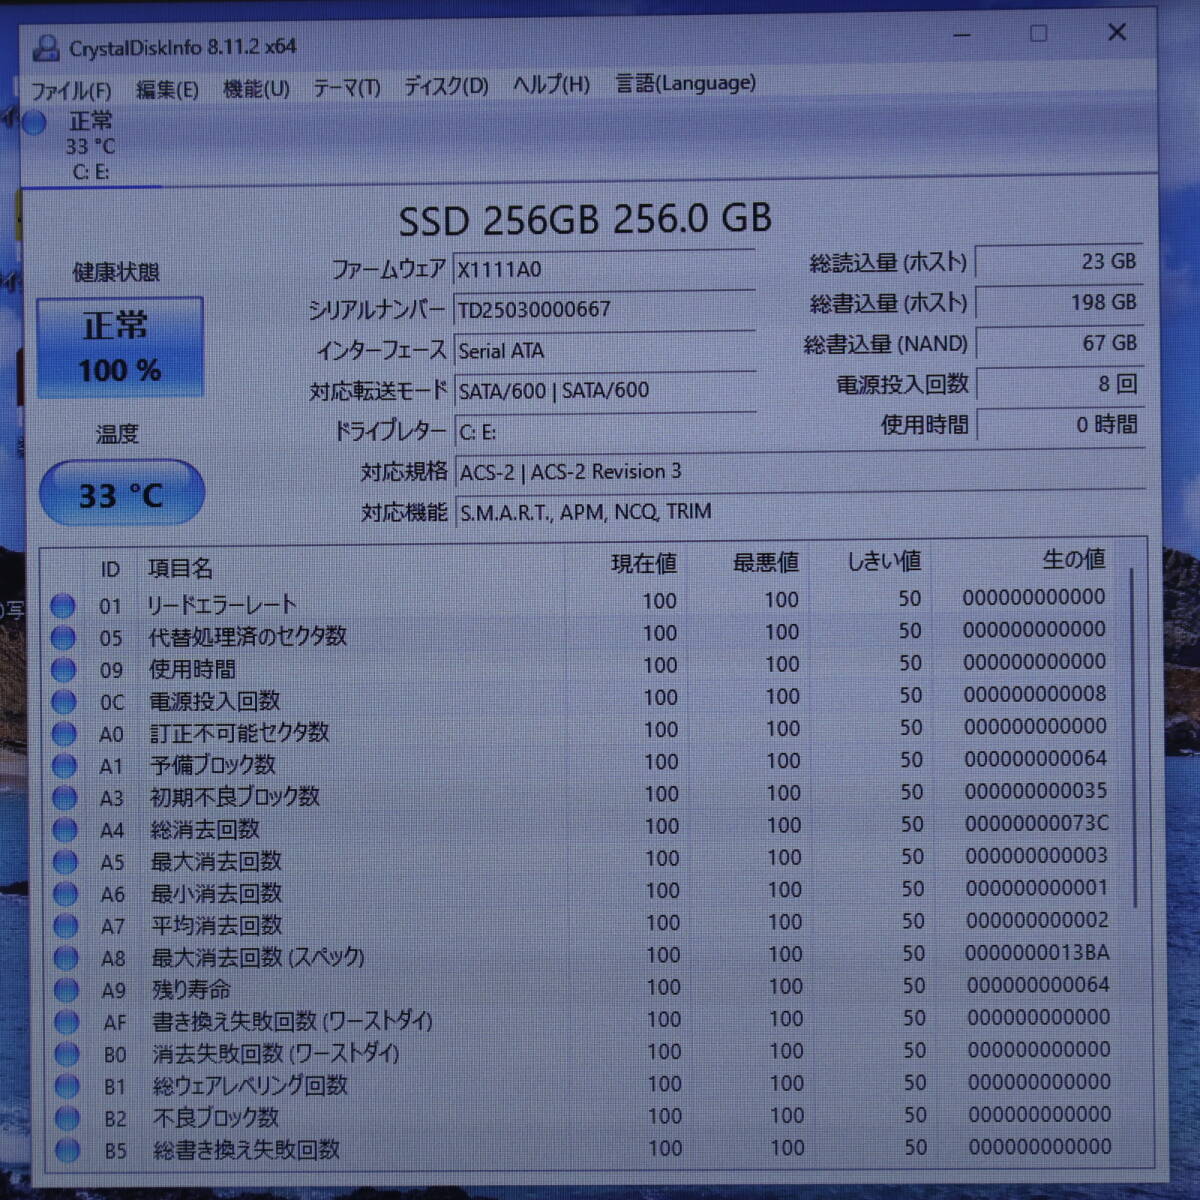The image size is (1200, 1200).
Task: Click raw value 000000000035
Action: tap(1036, 791)
